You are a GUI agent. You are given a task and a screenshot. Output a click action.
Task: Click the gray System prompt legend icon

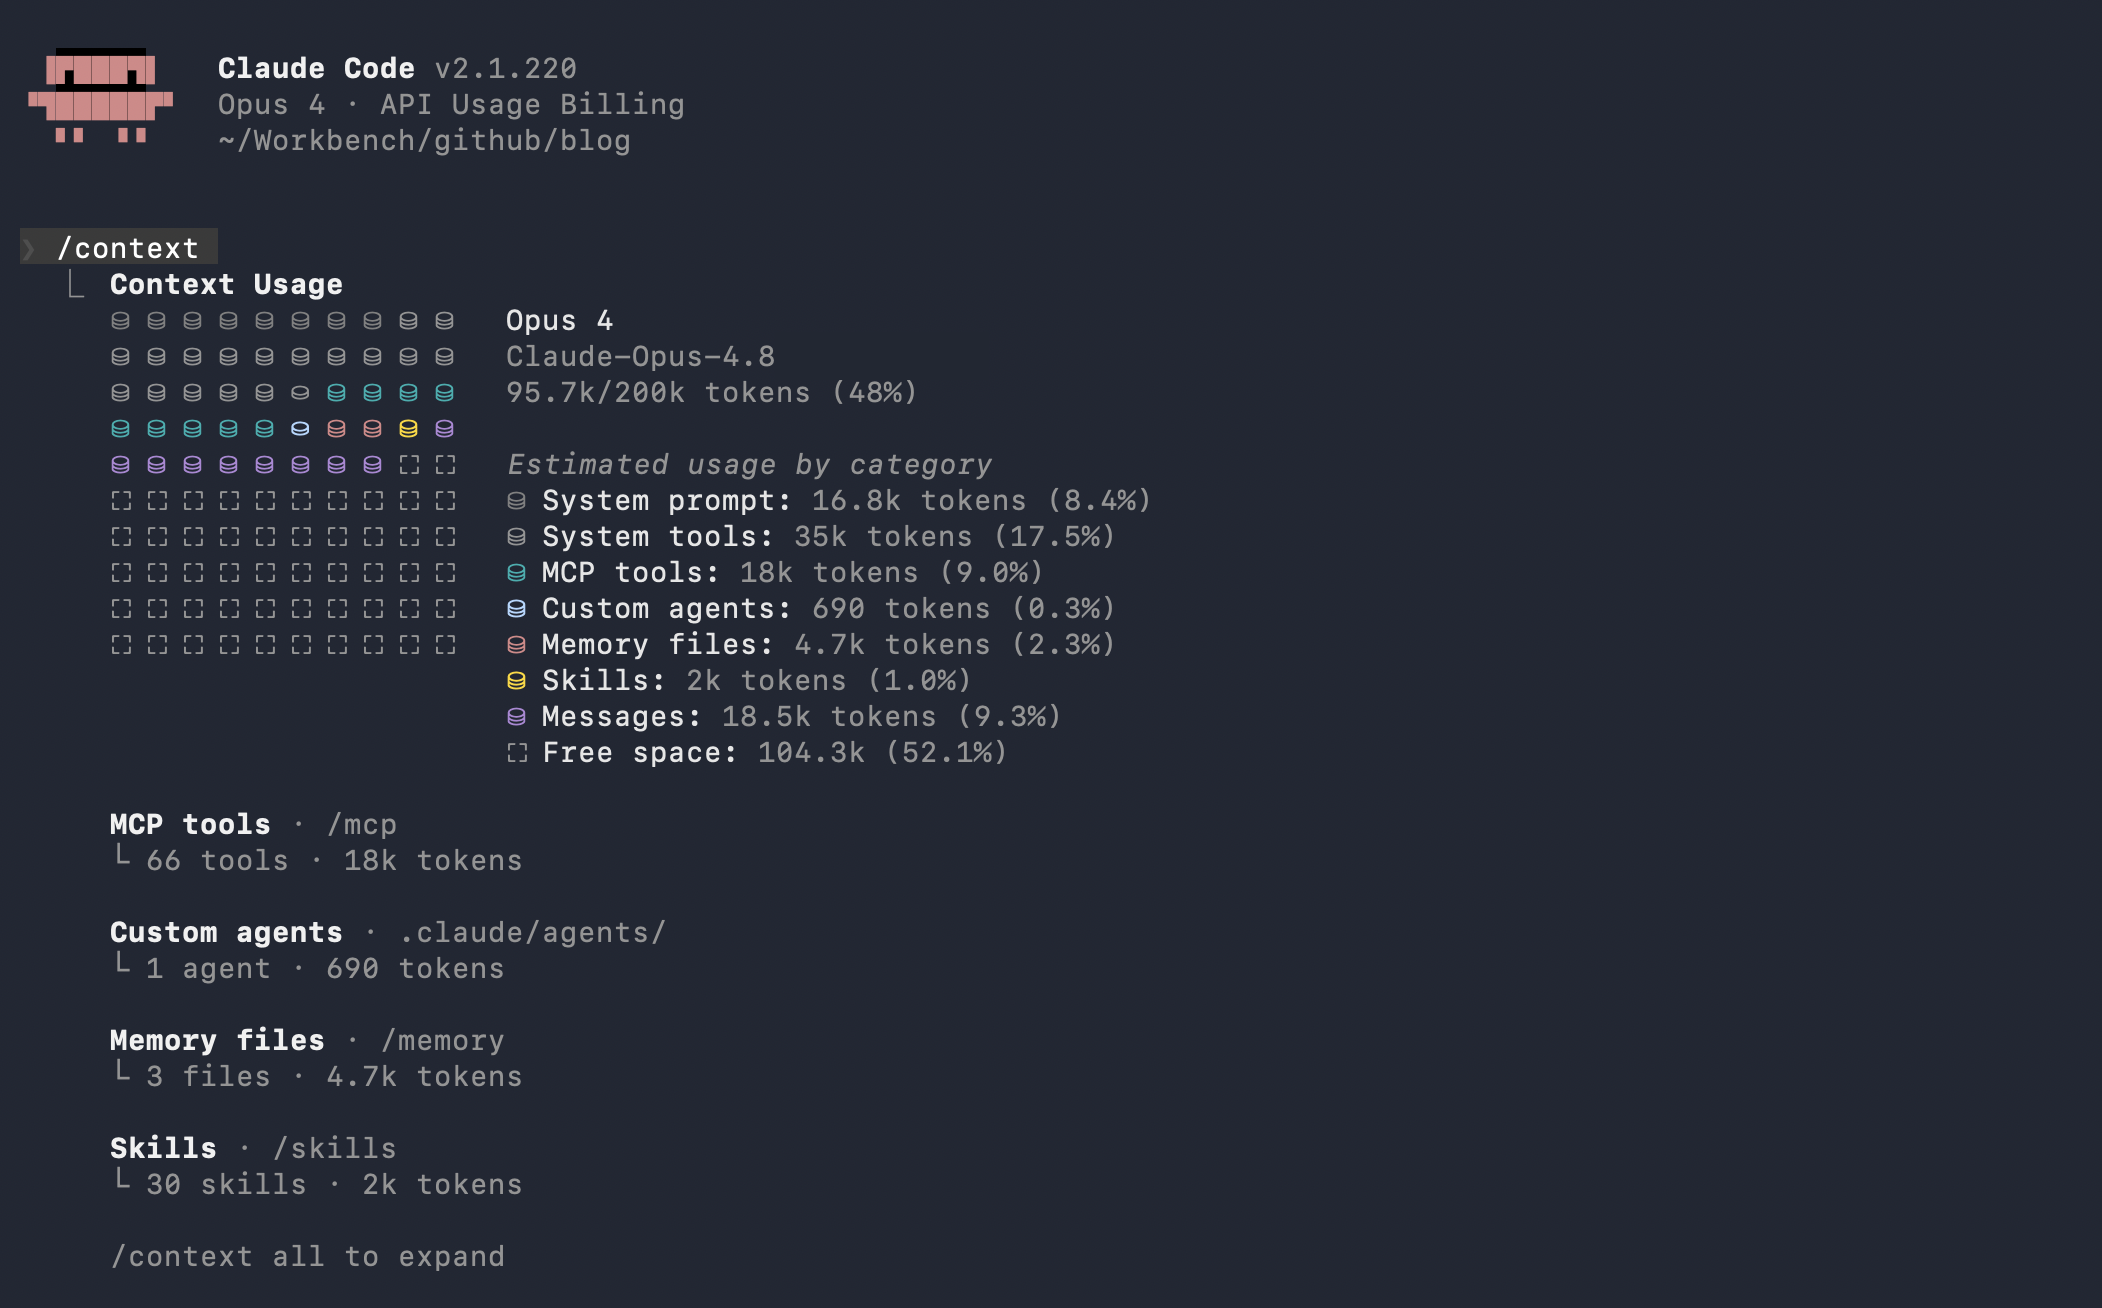[x=516, y=501]
